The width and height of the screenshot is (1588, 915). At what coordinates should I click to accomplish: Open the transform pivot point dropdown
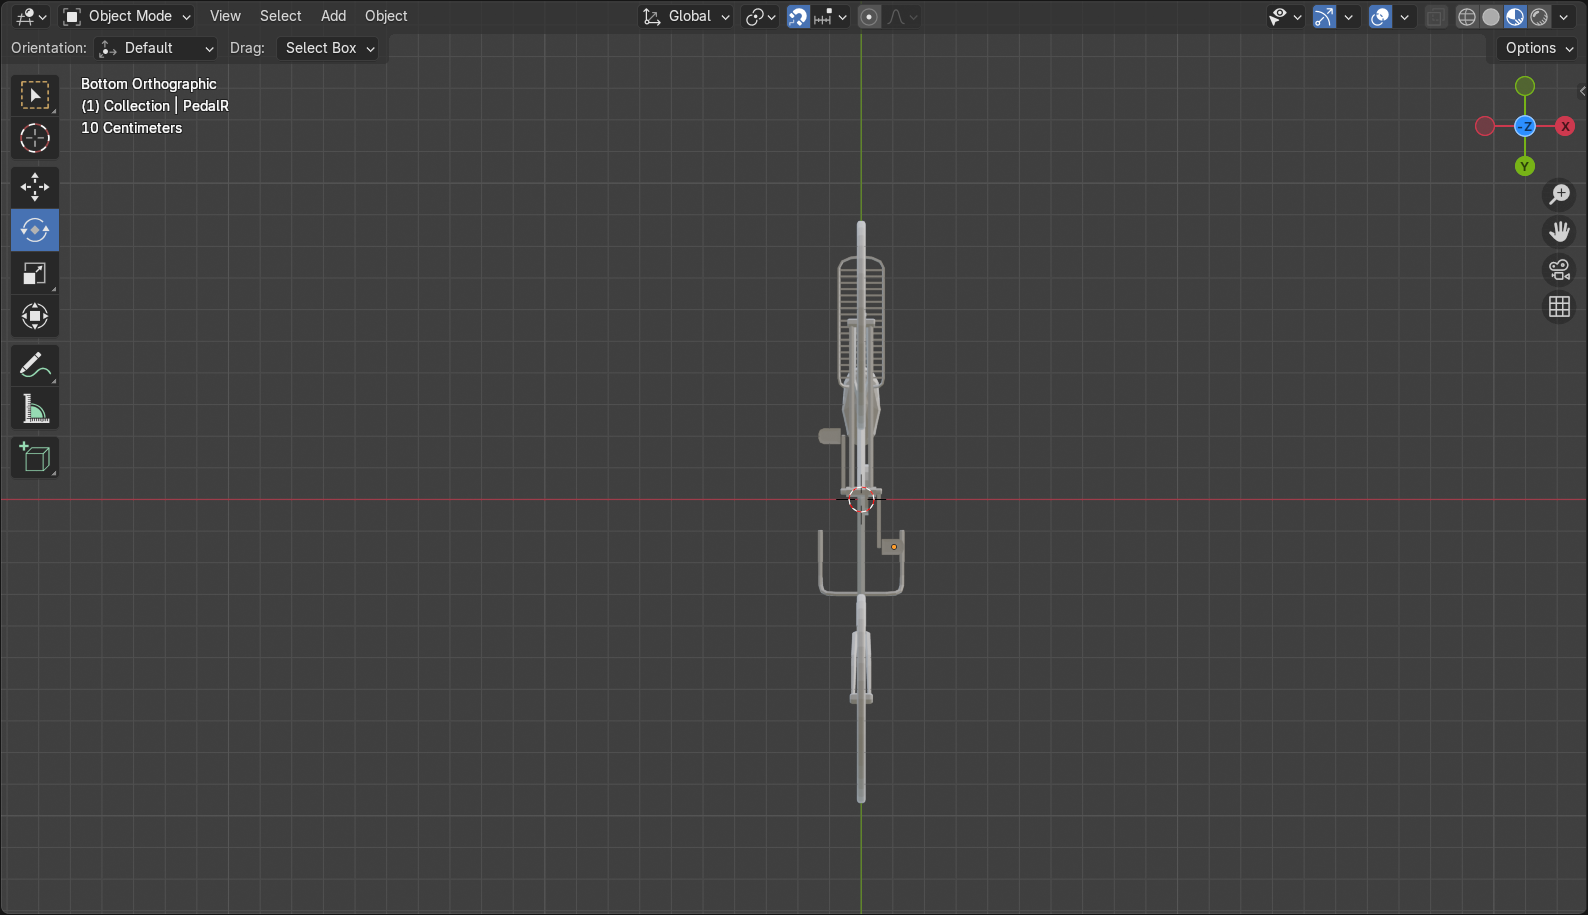760,16
